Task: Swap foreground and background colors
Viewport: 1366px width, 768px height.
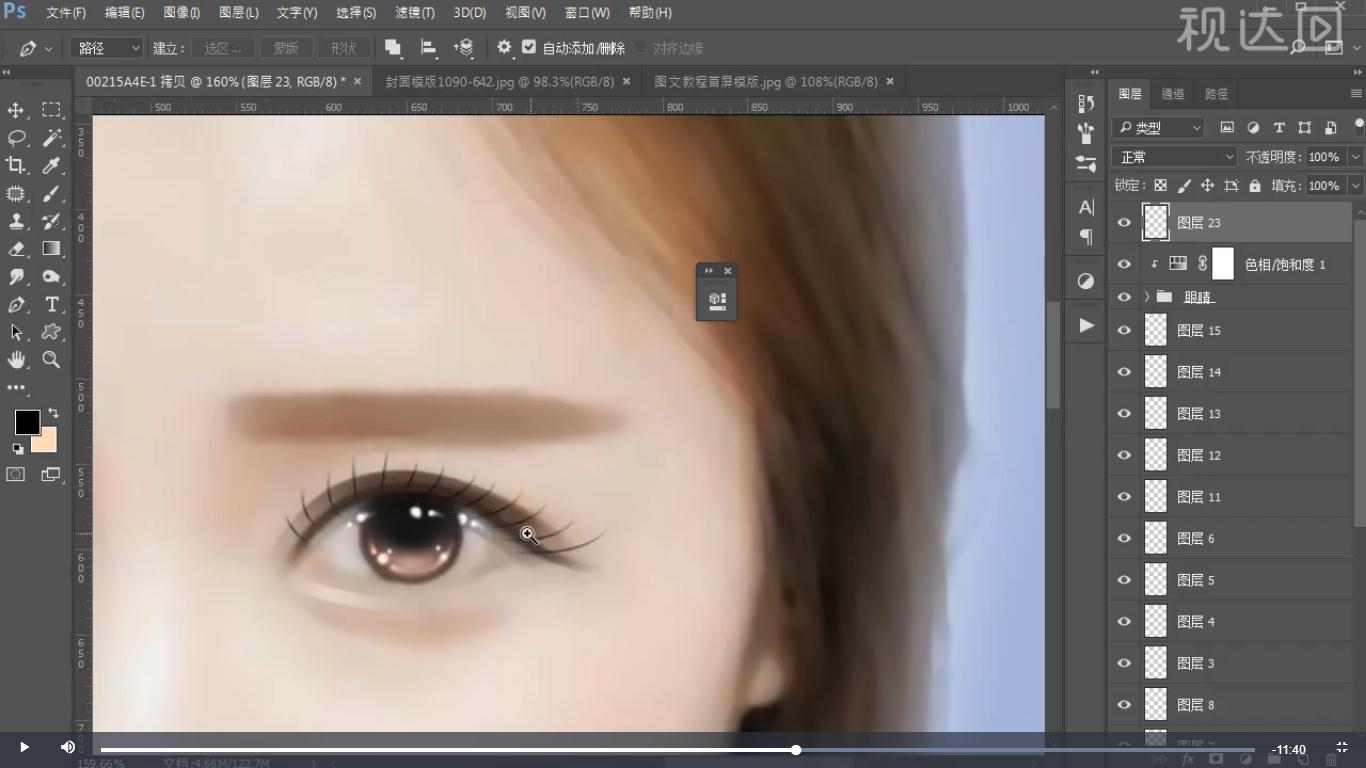Action: [53, 412]
